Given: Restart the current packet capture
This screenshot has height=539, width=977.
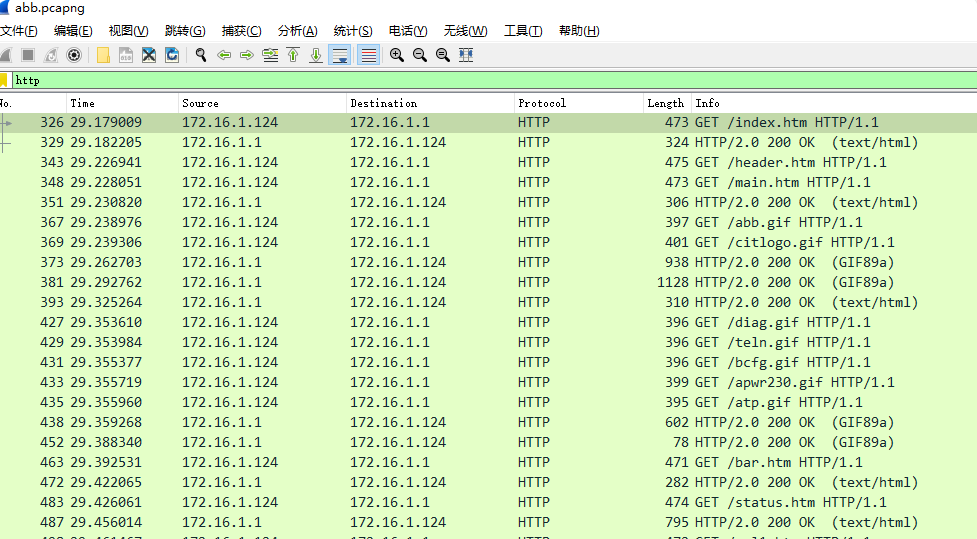Looking at the screenshot, I should click(50, 55).
